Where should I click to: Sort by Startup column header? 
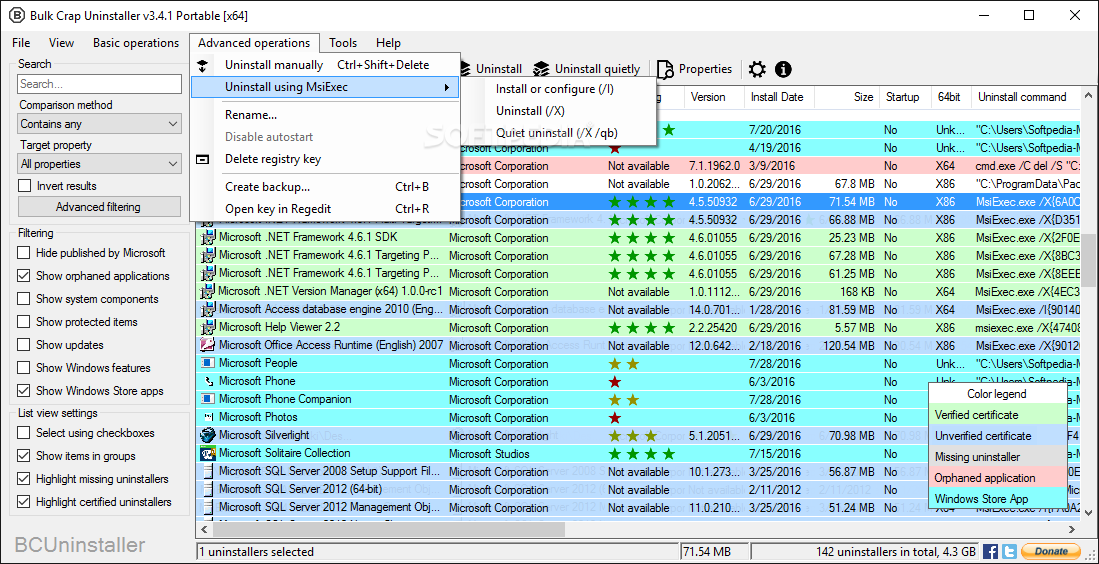point(903,97)
